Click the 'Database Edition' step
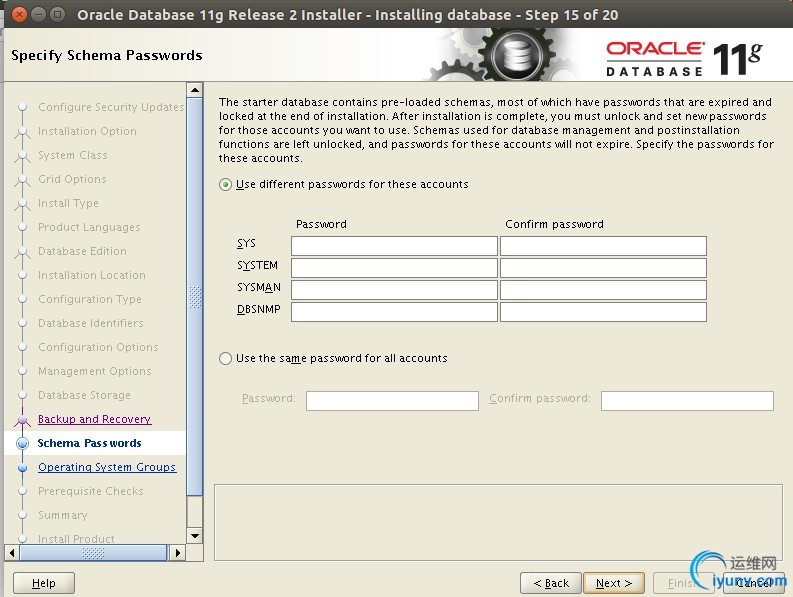Image resolution: width=793 pixels, height=597 pixels. (82, 251)
